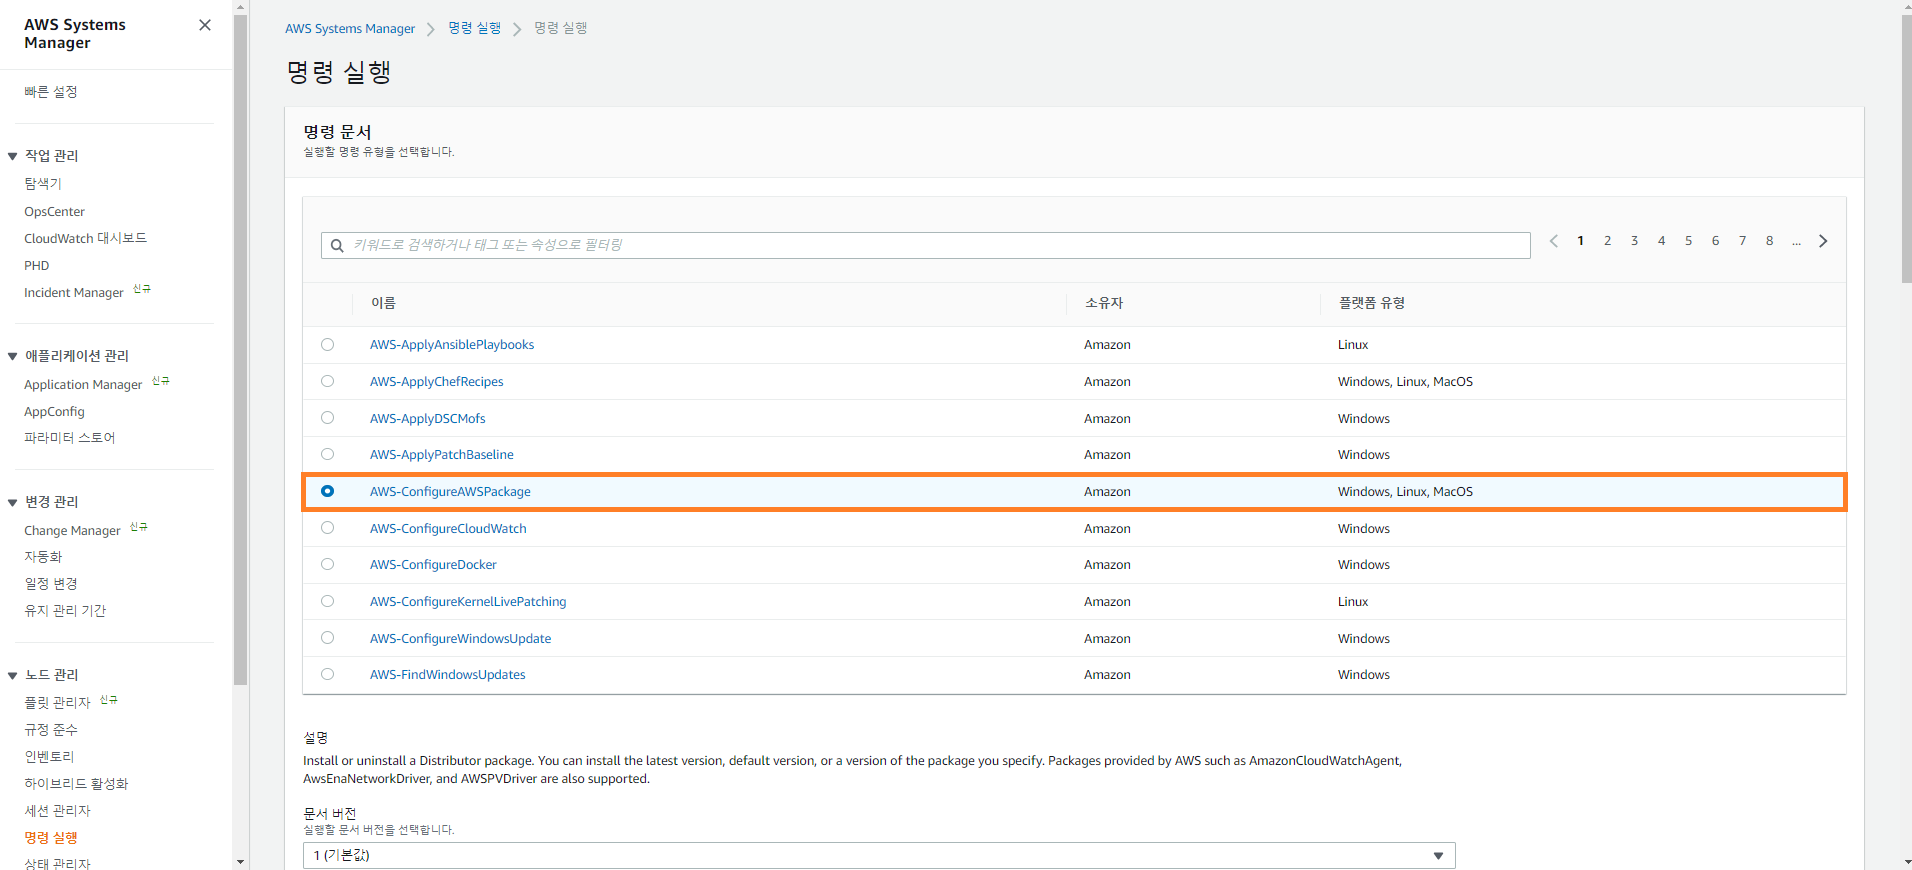Screen dimensions: 1912x870
Task: Open Application Manager in sidebar
Action: point(83,385)
